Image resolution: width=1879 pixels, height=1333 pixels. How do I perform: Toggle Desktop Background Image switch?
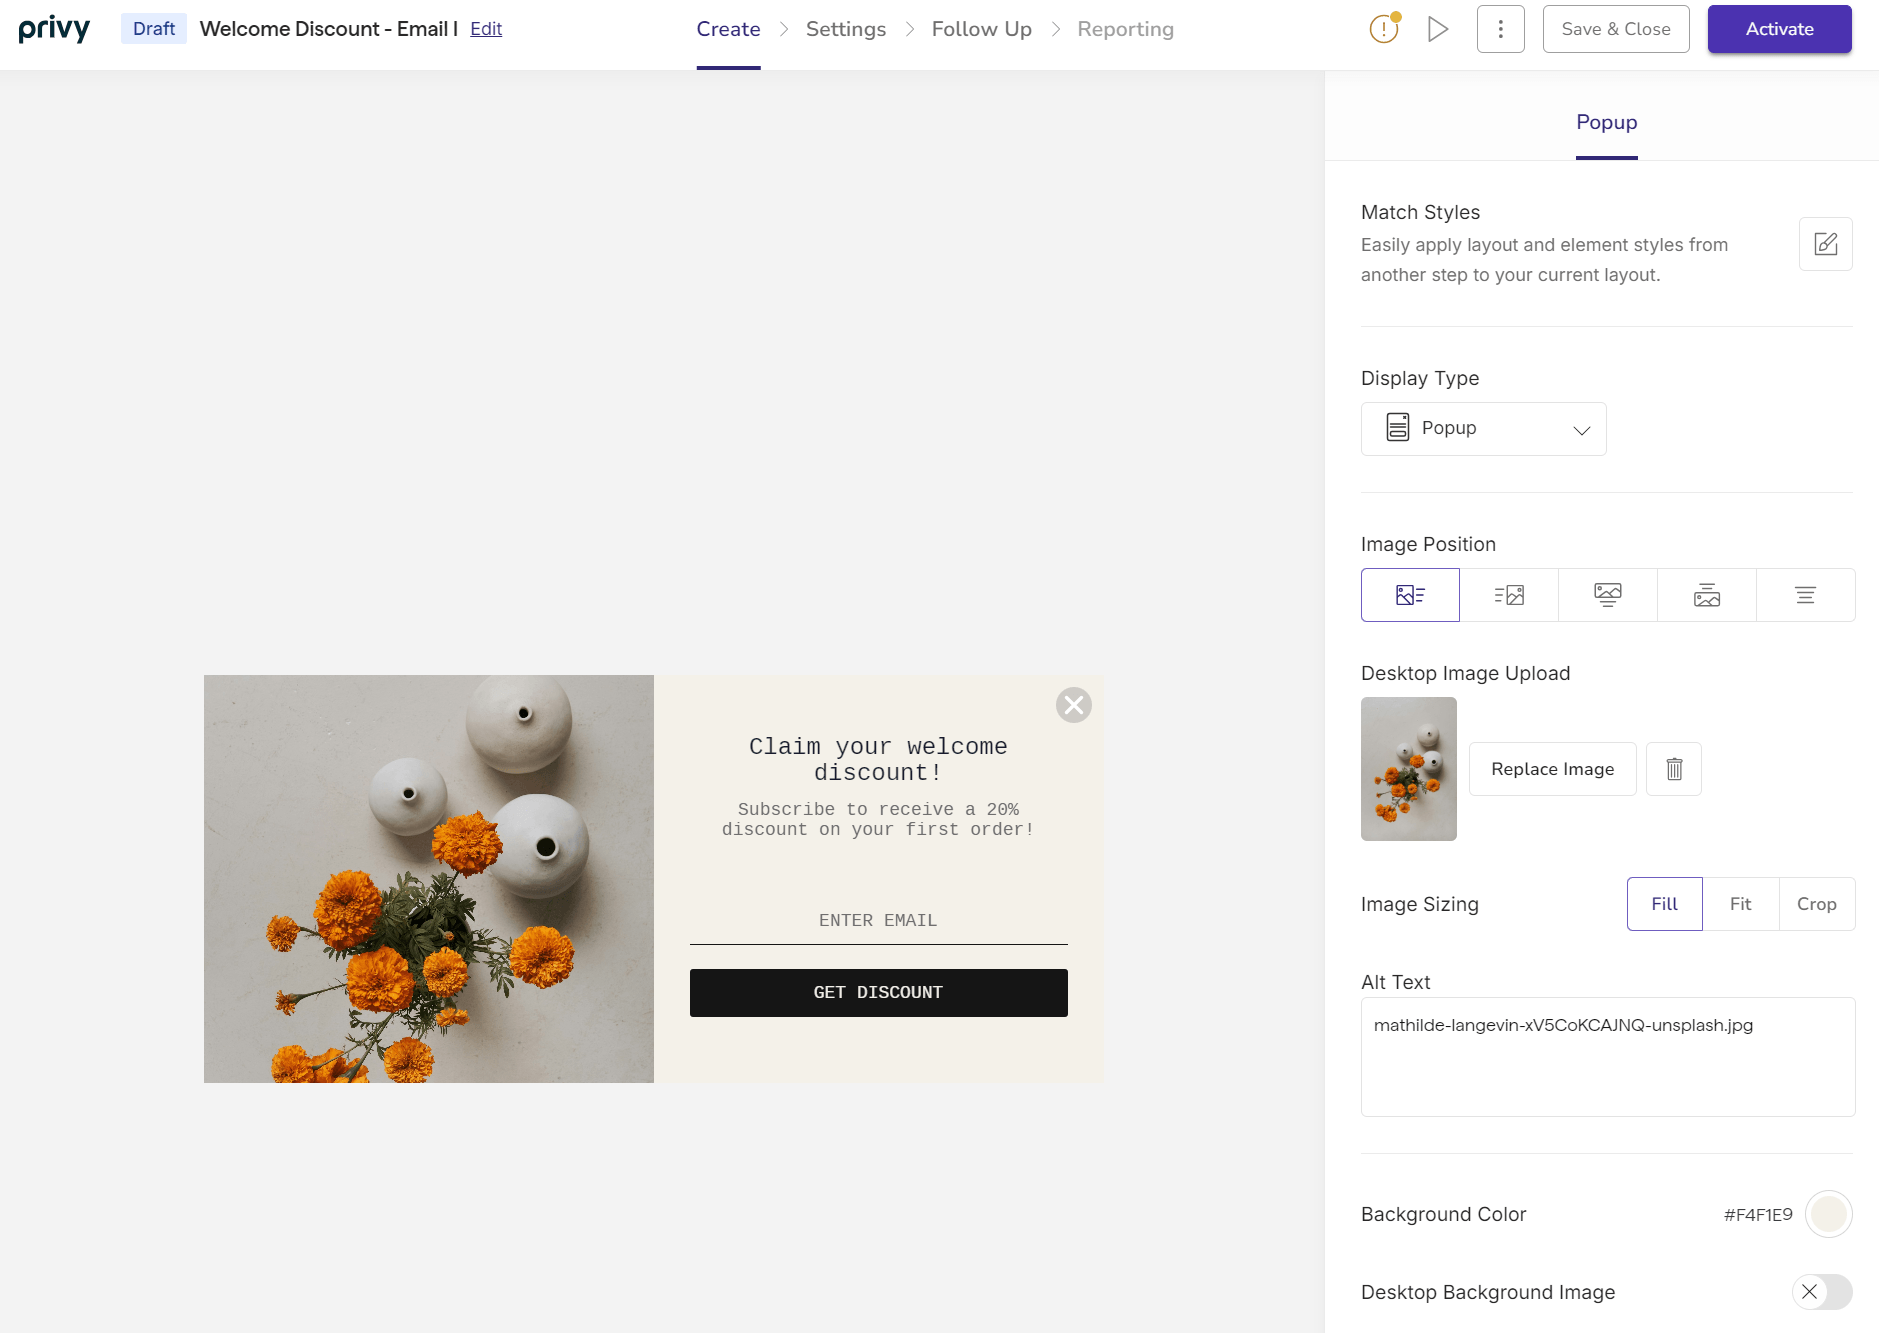[1822, 1292]
